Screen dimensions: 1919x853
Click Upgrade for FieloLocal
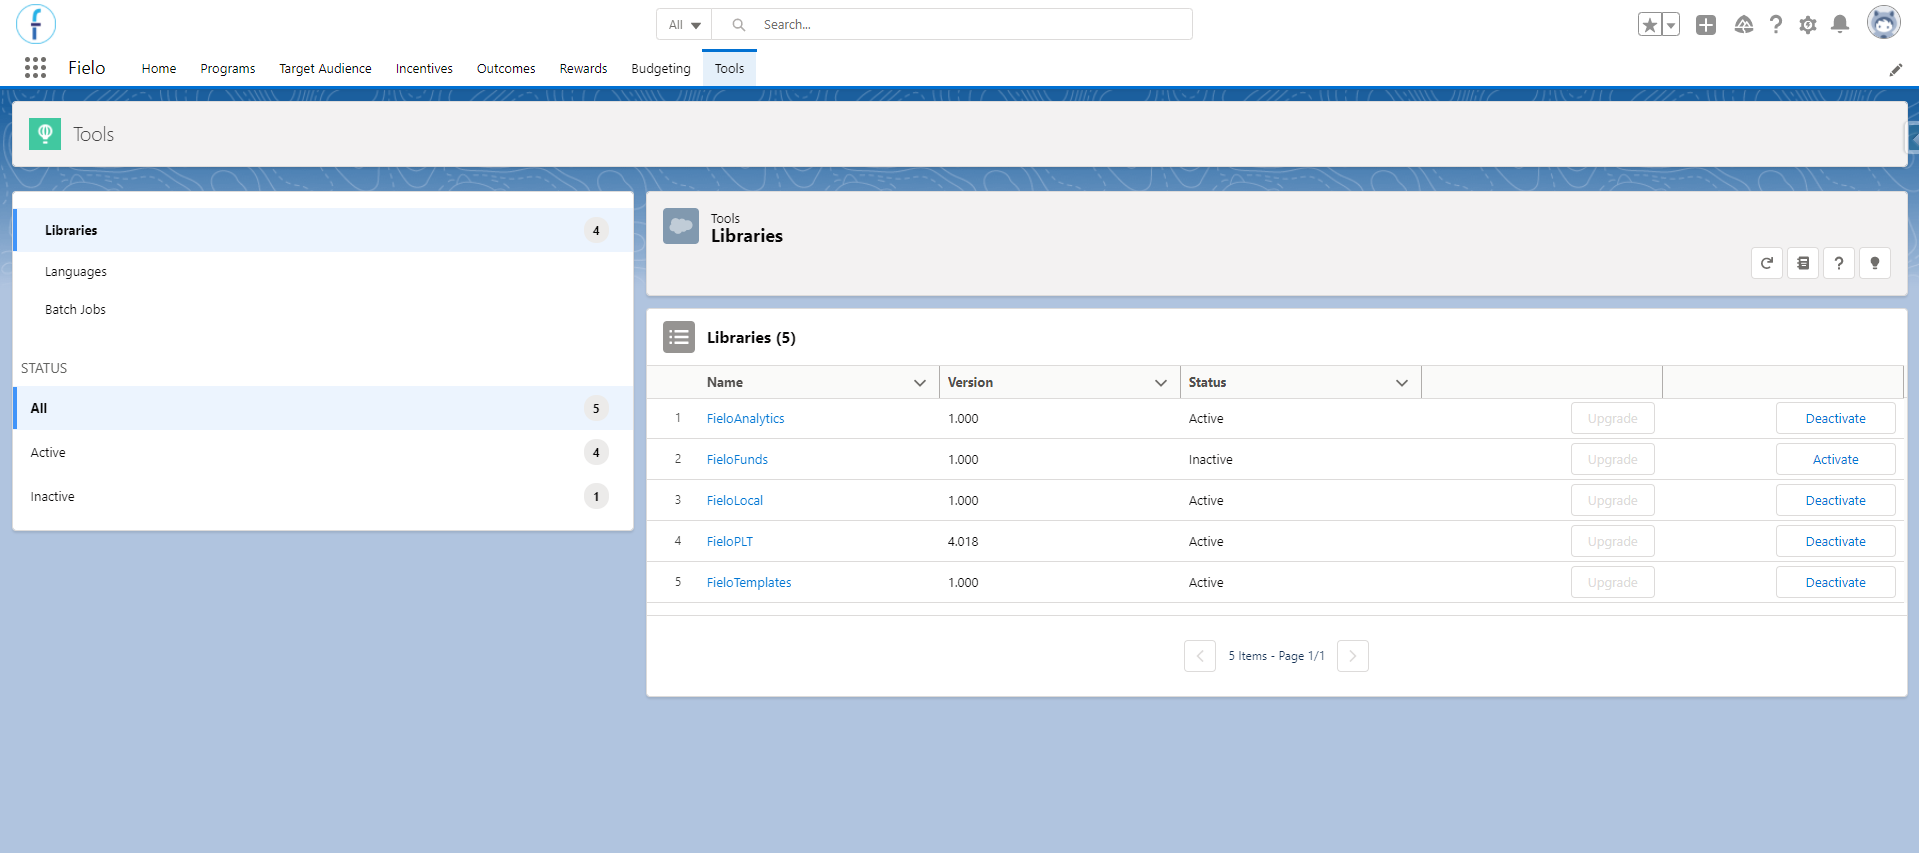click(1613, 501)
